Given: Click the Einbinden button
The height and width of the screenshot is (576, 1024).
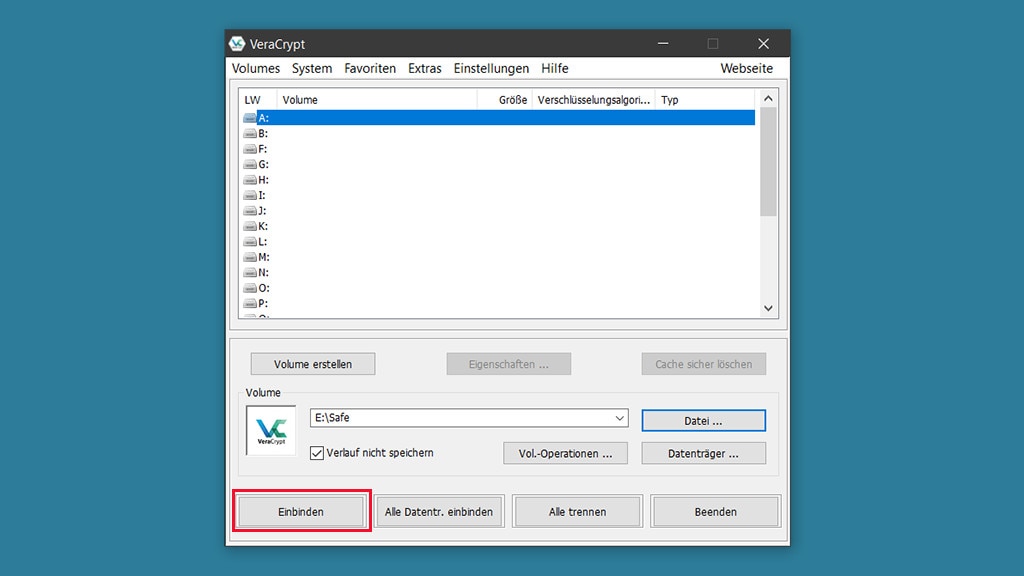Looking at the screenshot, I should point(301,511).
